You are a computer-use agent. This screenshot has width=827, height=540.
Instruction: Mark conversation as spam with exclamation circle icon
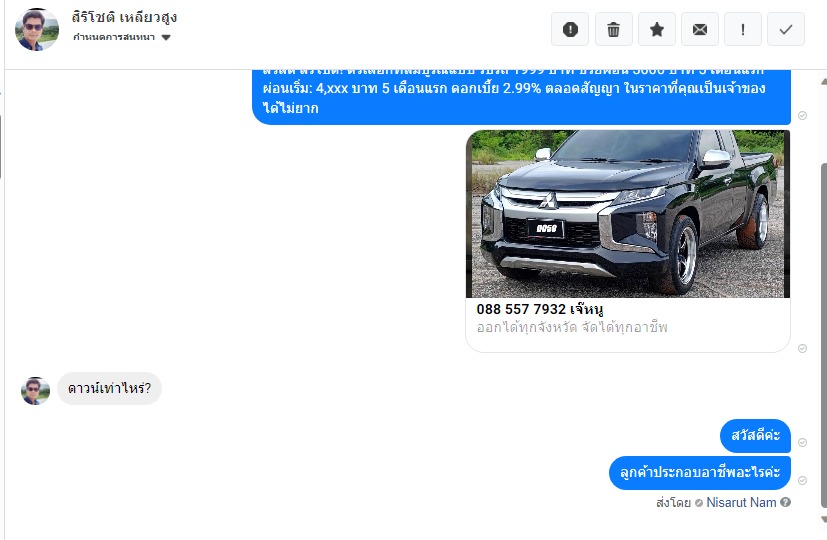(570, 30)
